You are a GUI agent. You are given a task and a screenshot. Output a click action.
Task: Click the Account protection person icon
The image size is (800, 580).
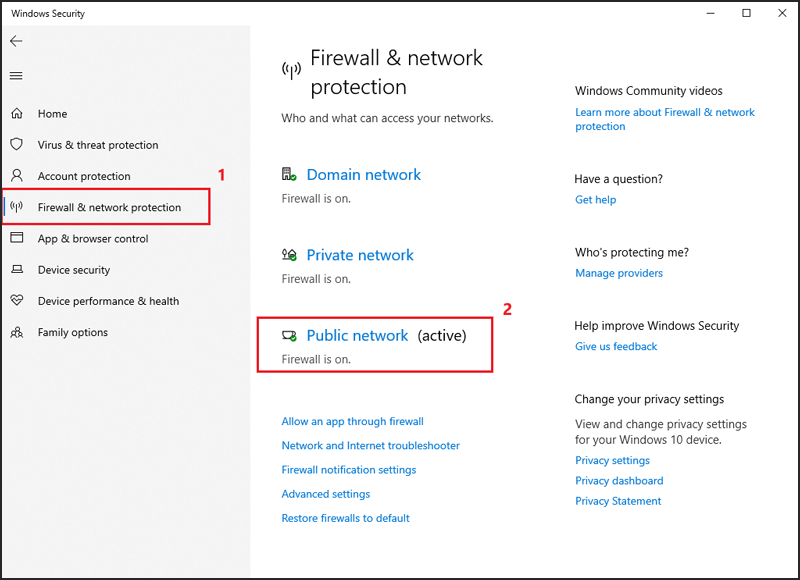click(17, 175)
